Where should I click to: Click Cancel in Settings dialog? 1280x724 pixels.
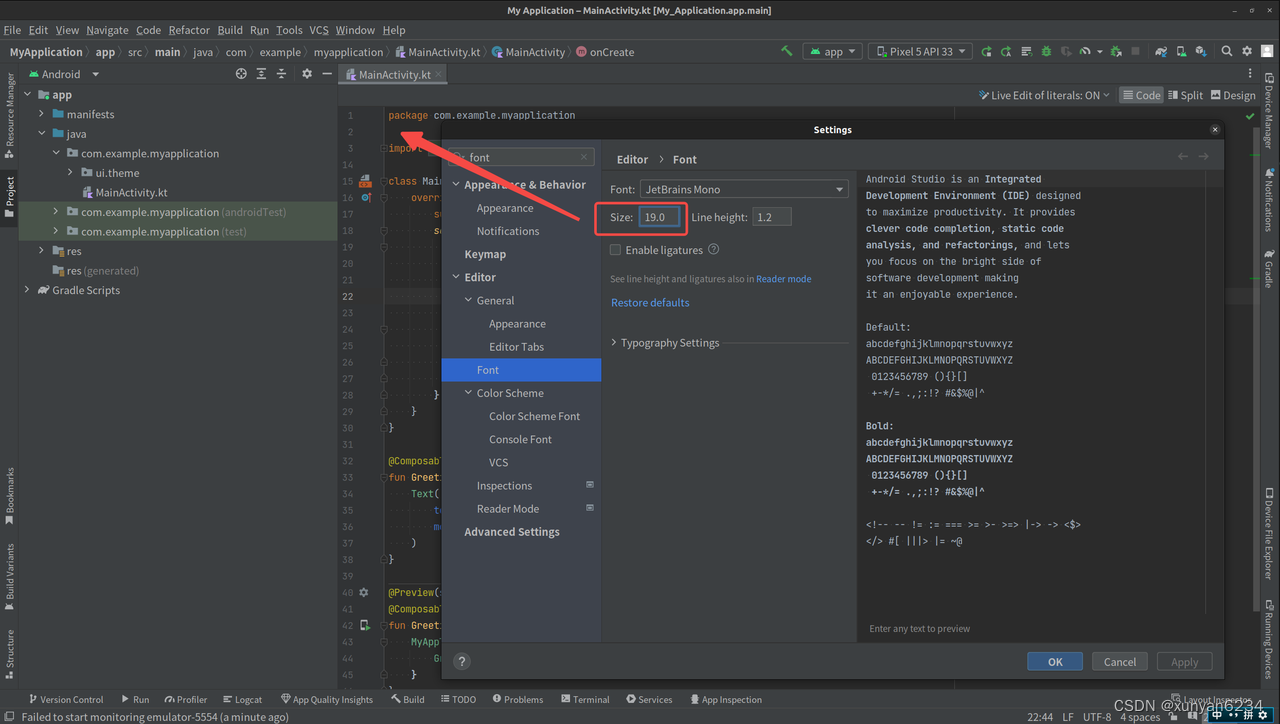[1120, 661]
